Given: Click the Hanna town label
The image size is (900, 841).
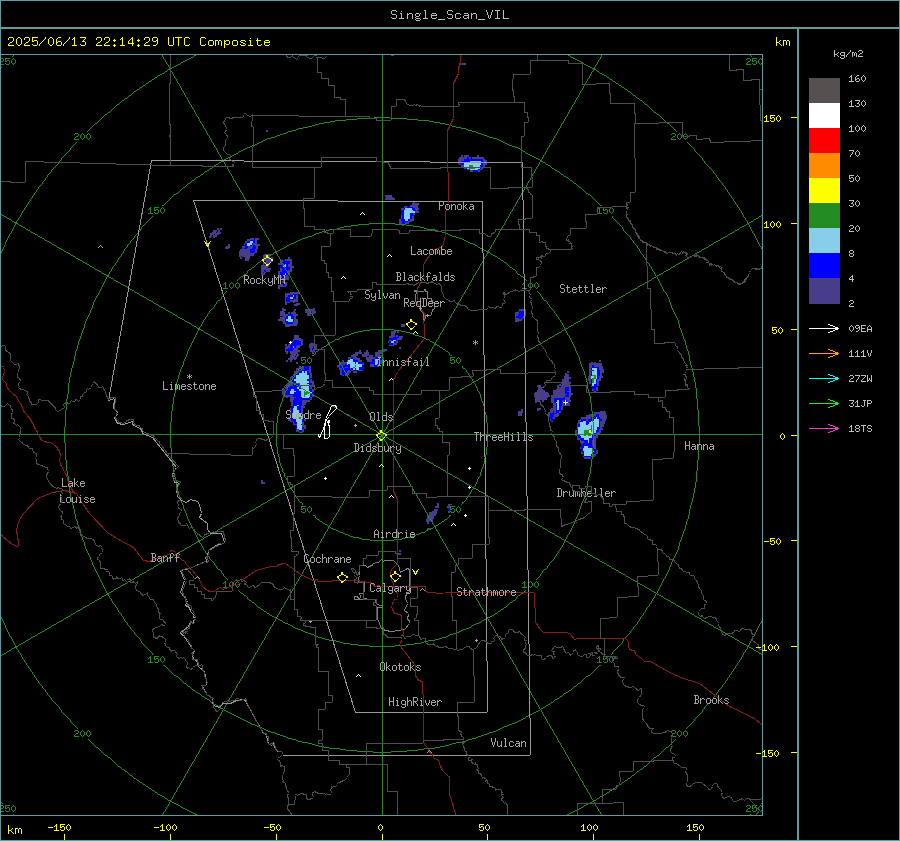Looking at the screenshot, I should 699,446.
